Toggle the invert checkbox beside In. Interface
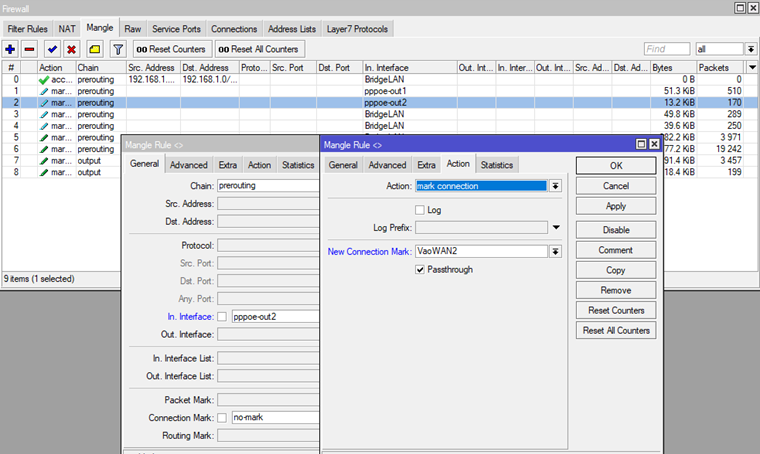The width and height of the screenshot is (760, 454). [x=222, y=316]
